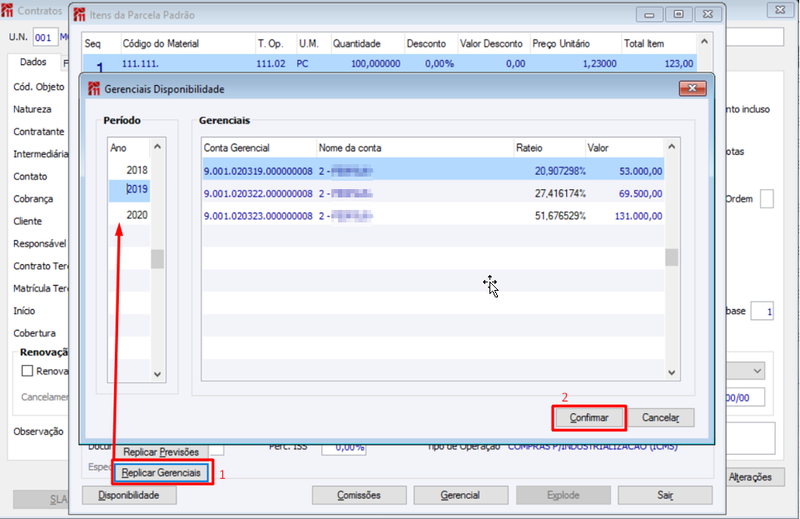Click the T. Op. column header

(x=276, y=43)
